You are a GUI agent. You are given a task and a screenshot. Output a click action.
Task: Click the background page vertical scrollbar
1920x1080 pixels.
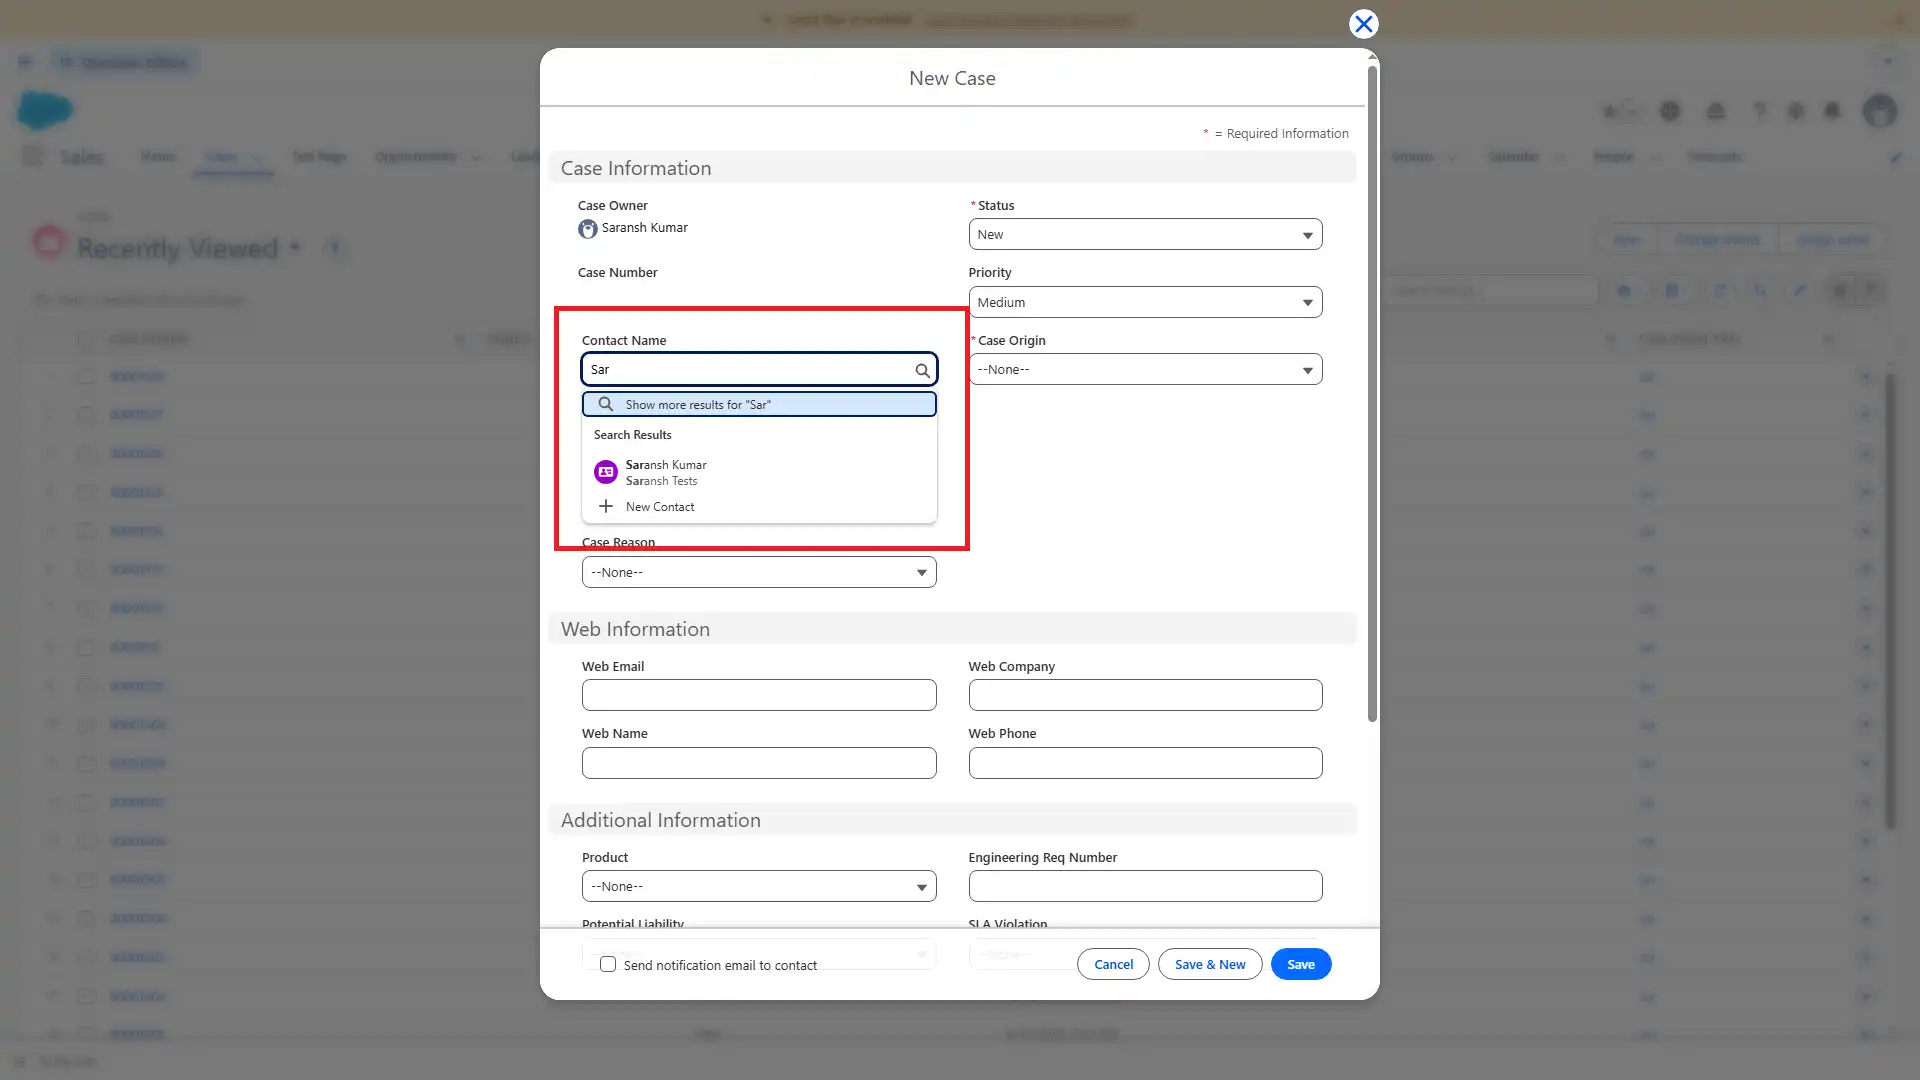pyautogui.click(x=1890, y=600)
